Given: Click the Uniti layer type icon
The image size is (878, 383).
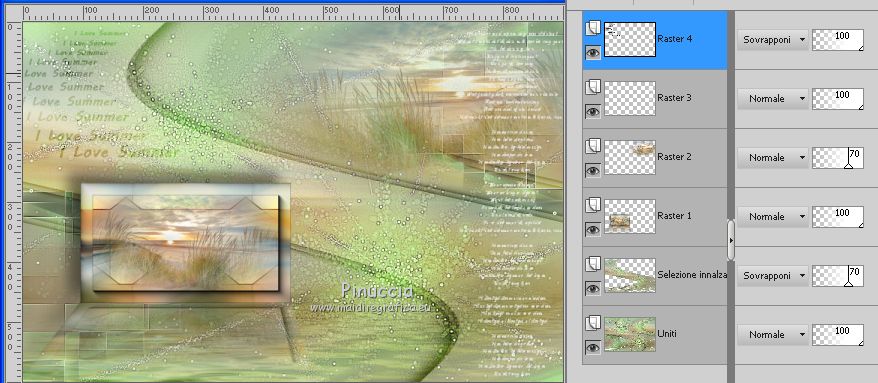Looking at the screenshot, I should click(x=593, y=323).
